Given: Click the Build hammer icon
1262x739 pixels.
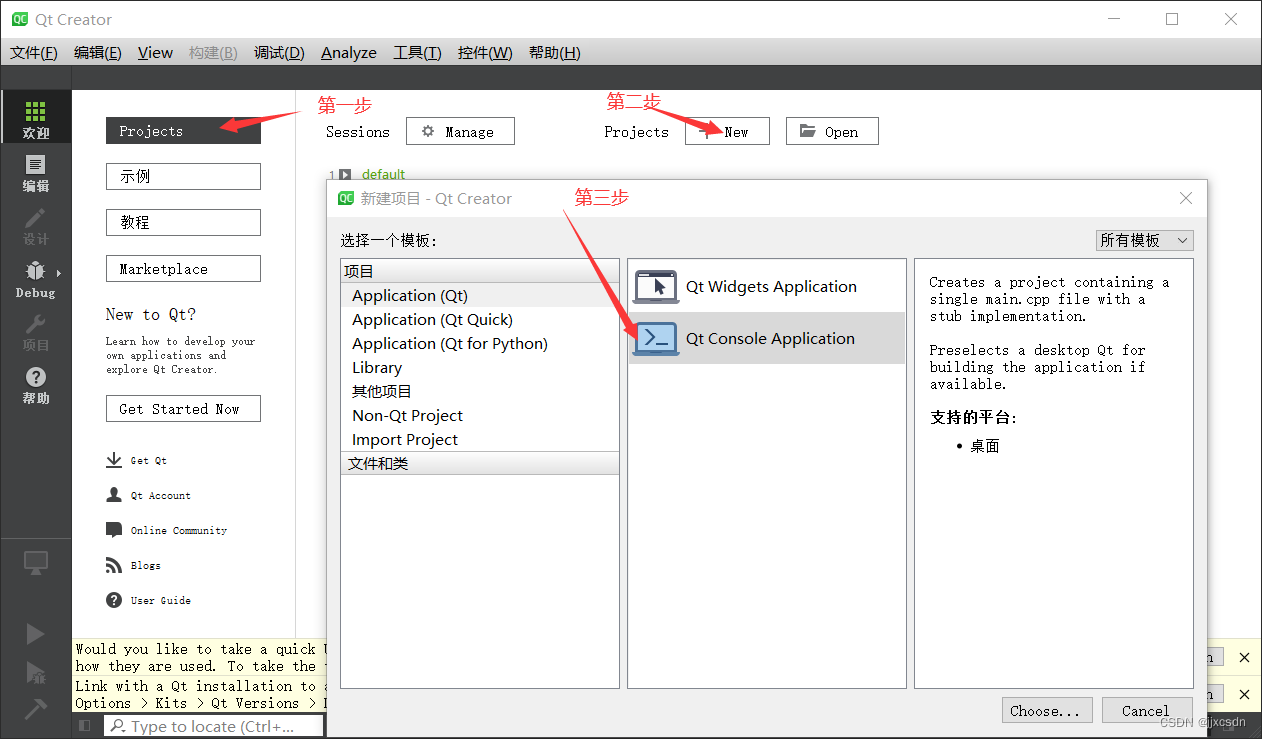Looking at the screenshot, I should 35,709.
